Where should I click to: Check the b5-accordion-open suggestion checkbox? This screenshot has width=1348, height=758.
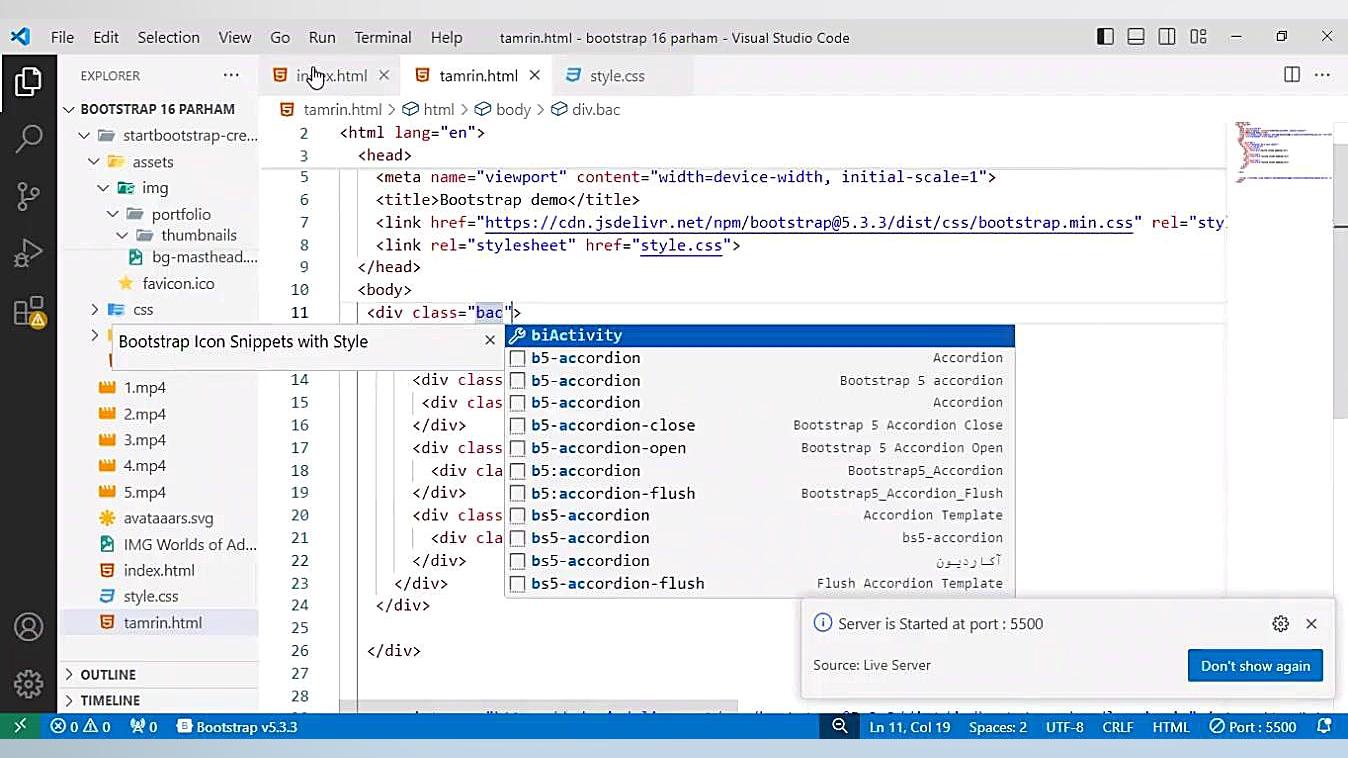[517, 448]
